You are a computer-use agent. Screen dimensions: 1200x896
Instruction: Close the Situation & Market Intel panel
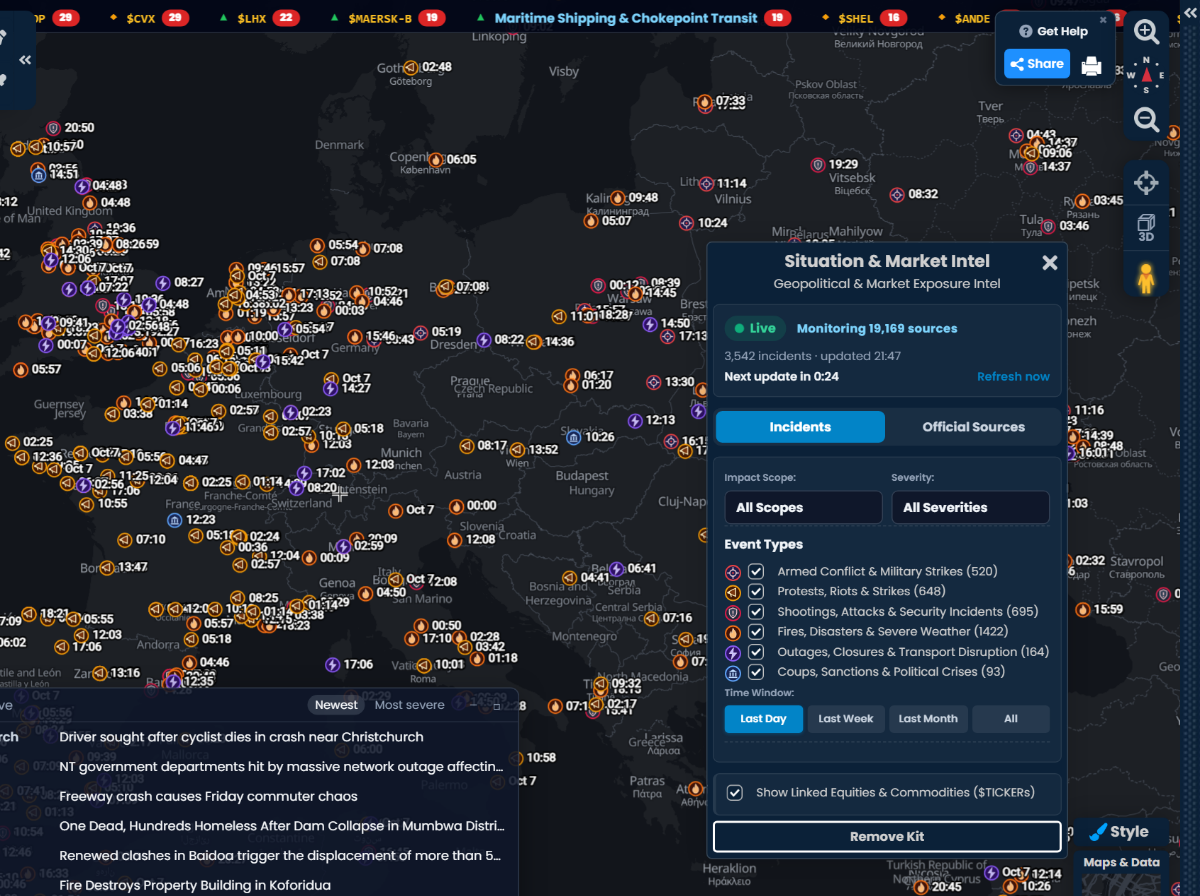[x=1049, y=263]
